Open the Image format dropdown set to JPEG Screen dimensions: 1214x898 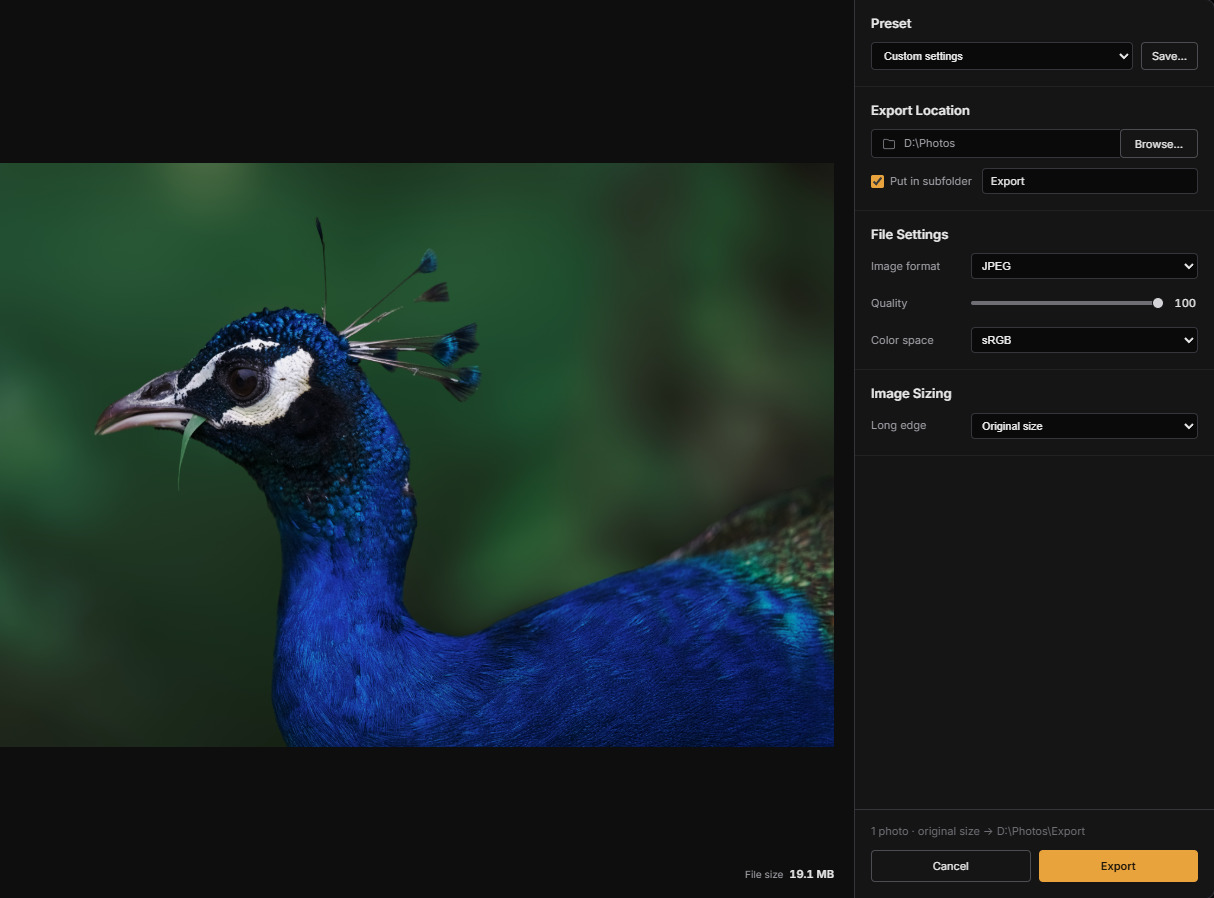1084,266
